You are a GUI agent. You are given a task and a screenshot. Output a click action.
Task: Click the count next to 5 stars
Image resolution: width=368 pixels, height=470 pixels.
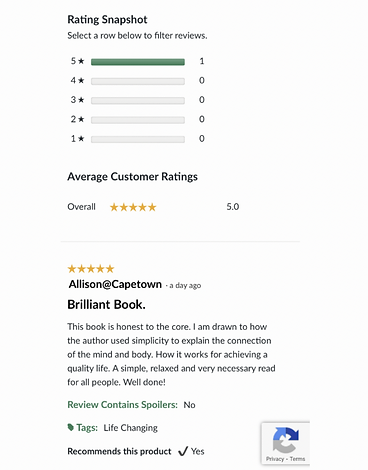(202, 61)
